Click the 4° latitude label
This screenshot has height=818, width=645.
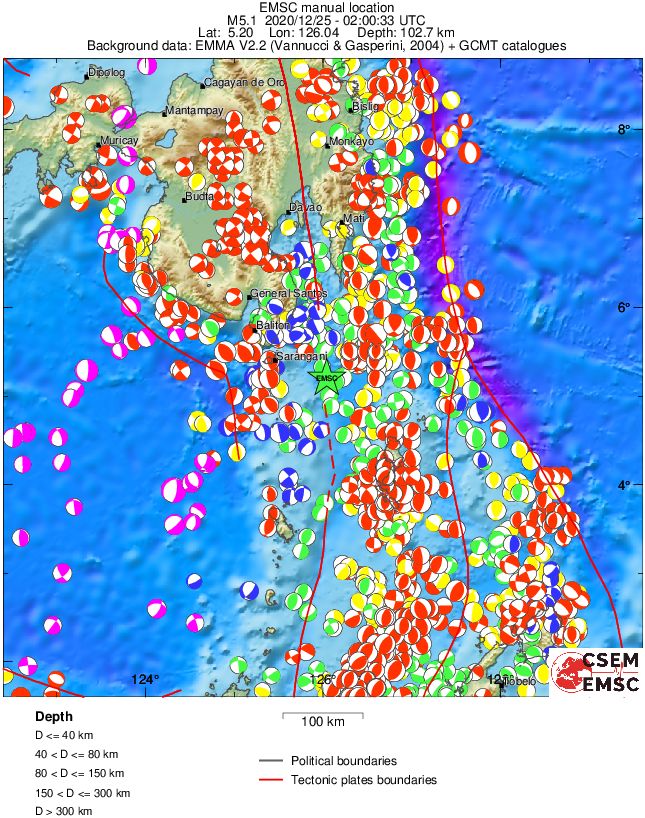(624, 485)
